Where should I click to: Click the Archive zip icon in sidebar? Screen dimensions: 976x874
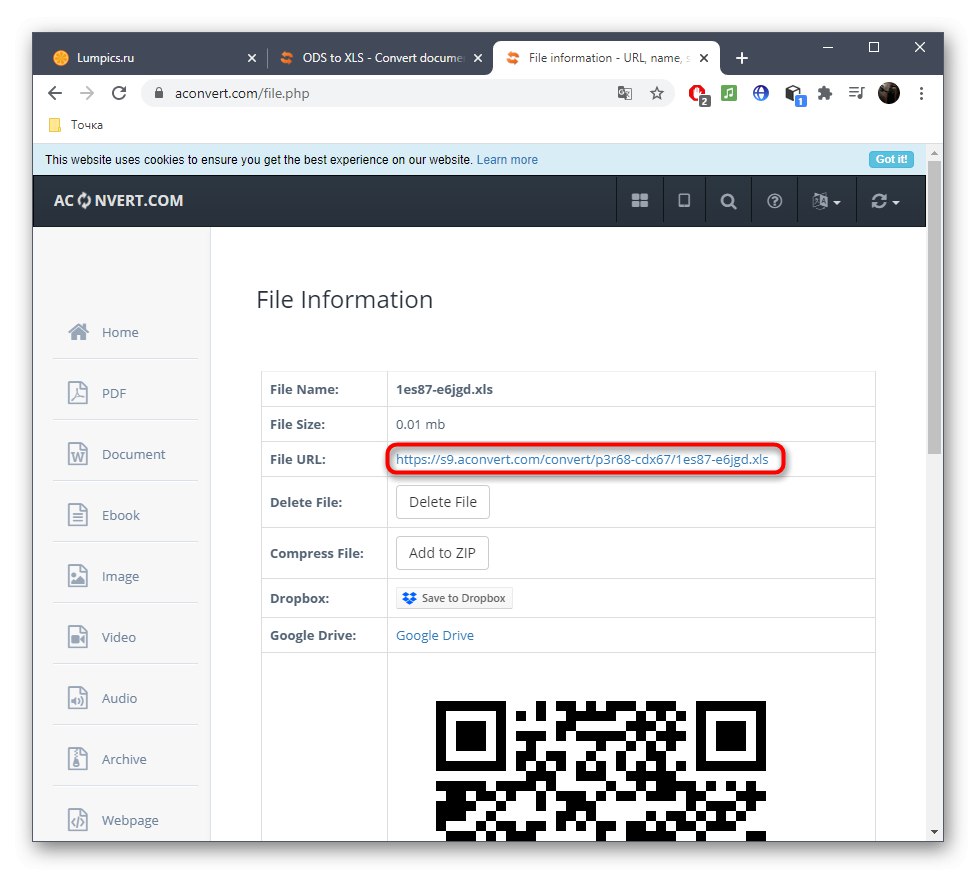(78, 759)
